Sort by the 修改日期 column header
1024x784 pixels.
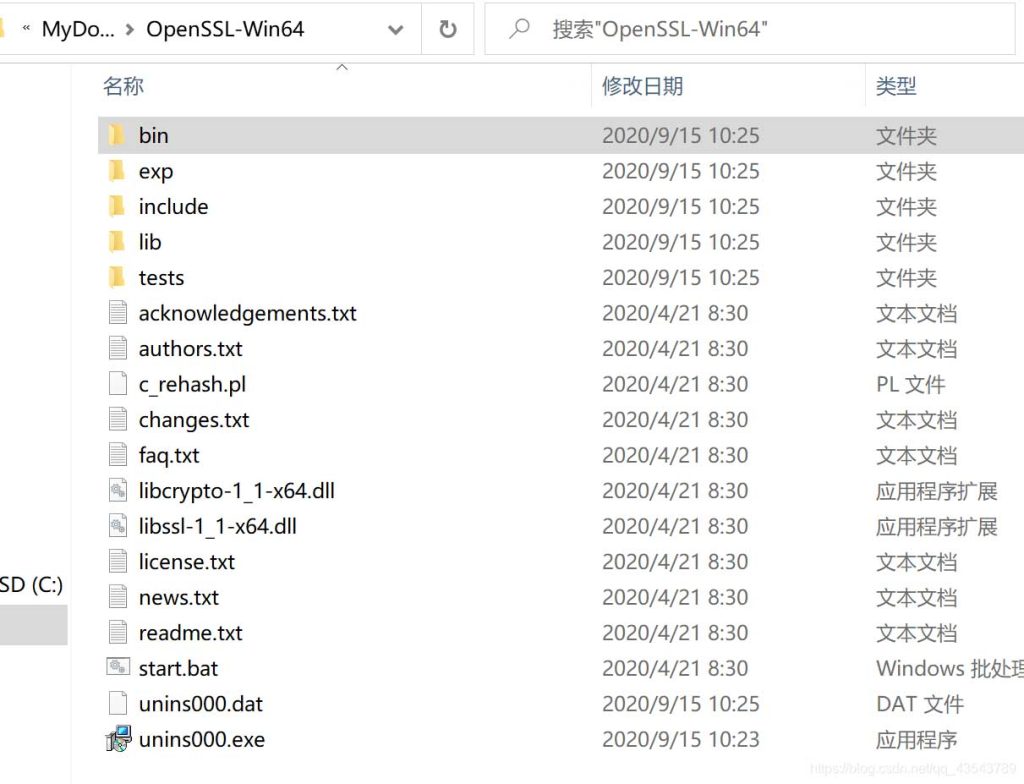click(x=642, y=87)
